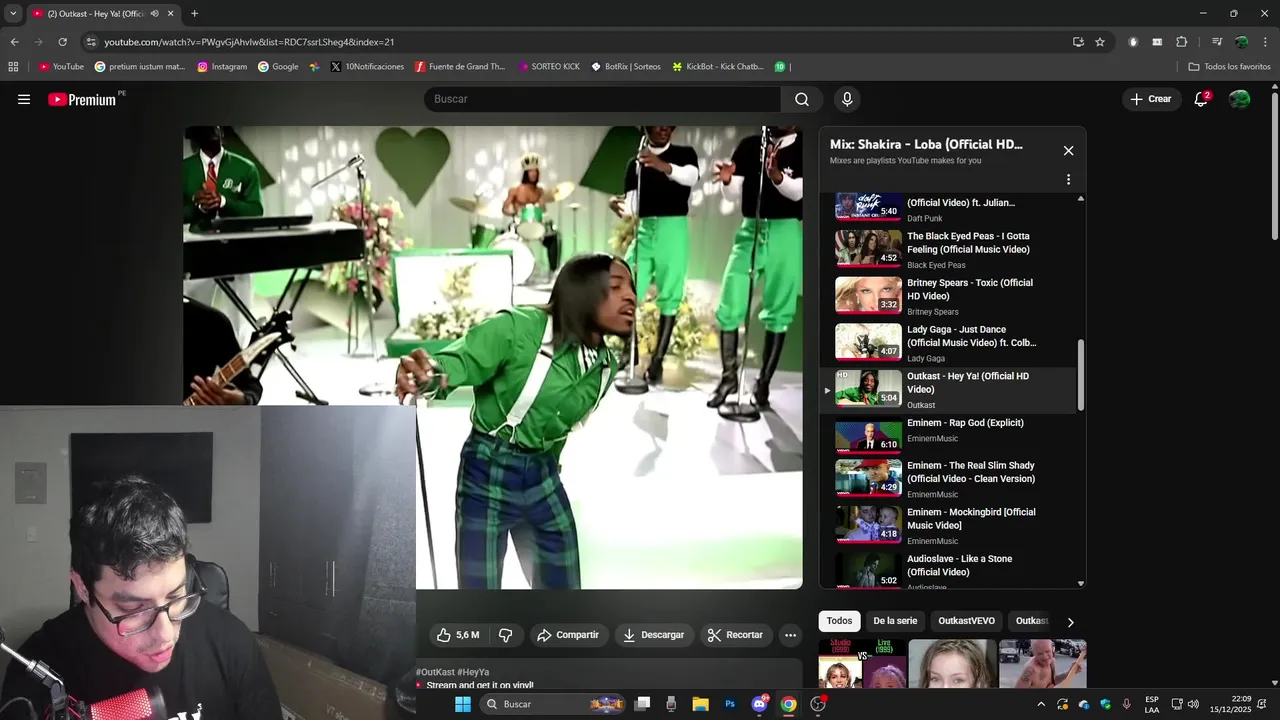Open a new browser tab
The image size is (1280, 720).
(x=194, y=14)
